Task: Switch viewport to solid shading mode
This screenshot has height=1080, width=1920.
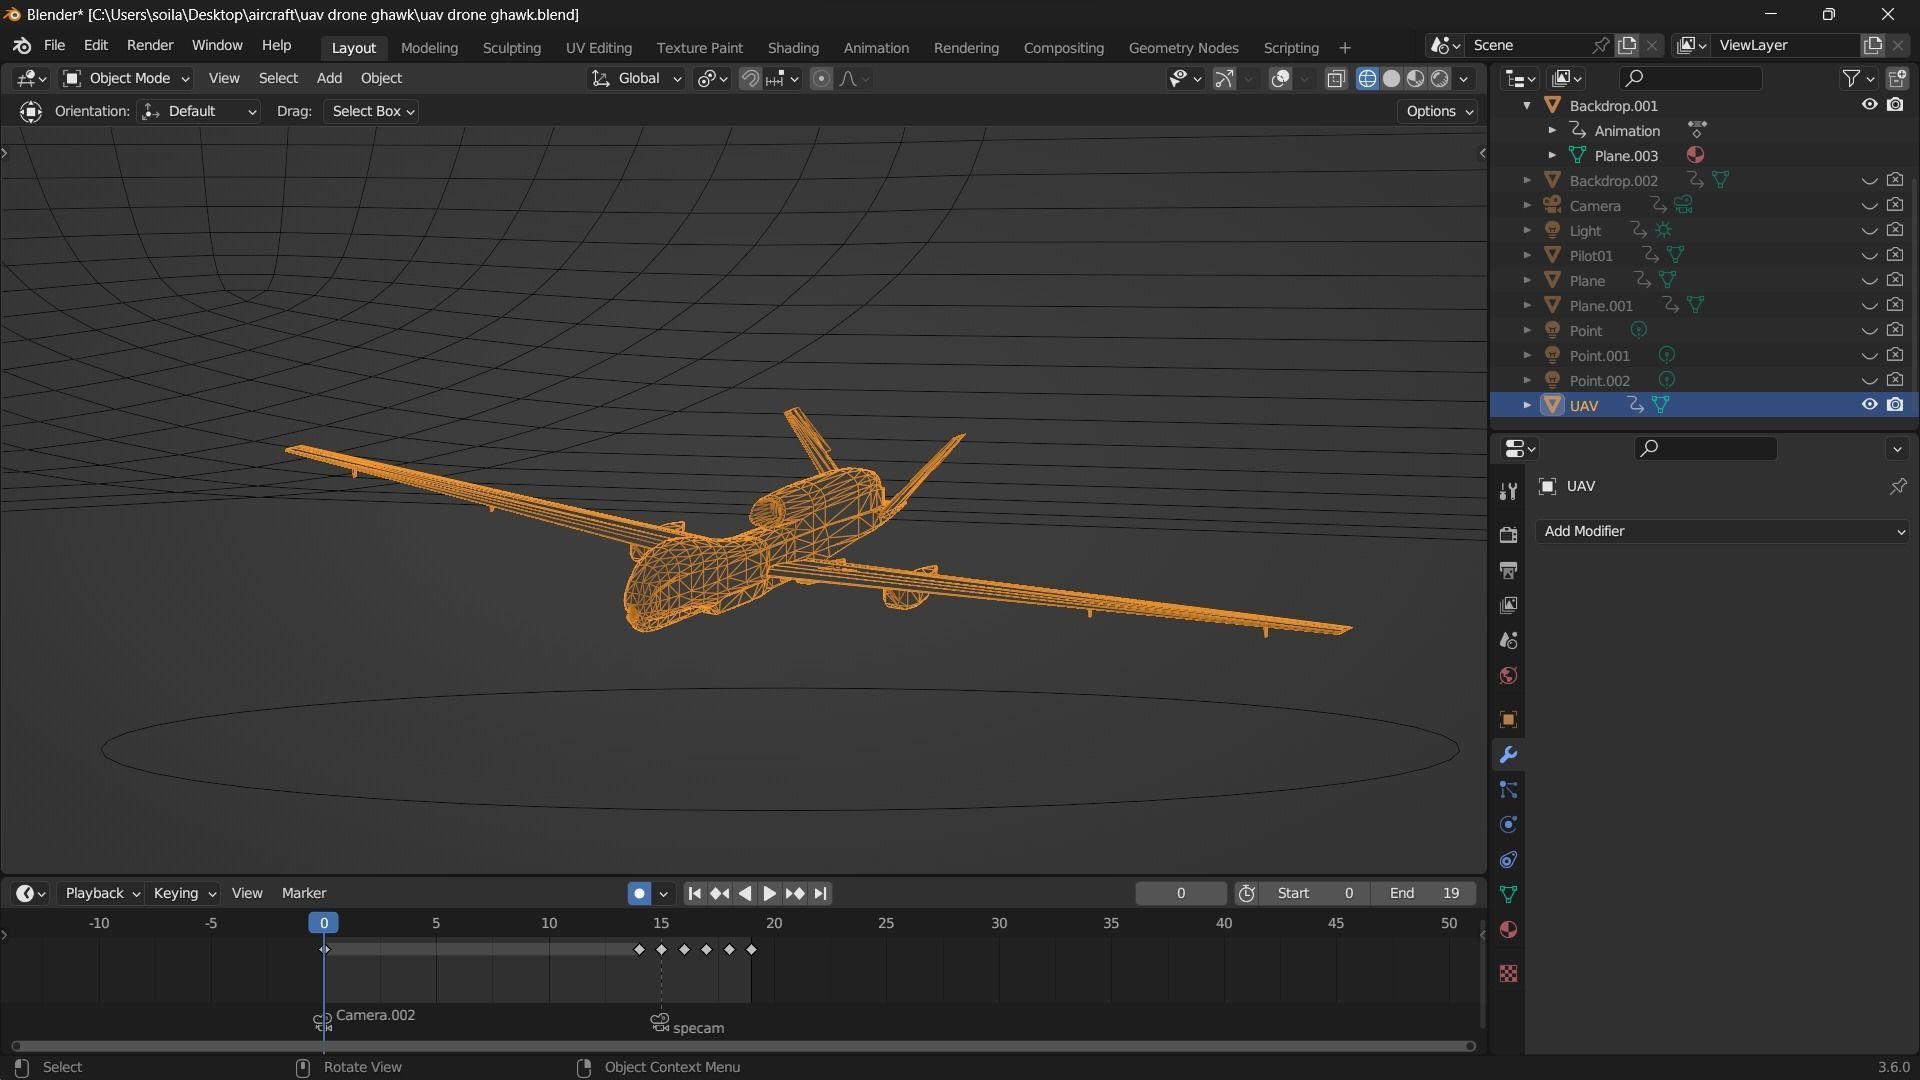Action: [x=1391, y=79]
